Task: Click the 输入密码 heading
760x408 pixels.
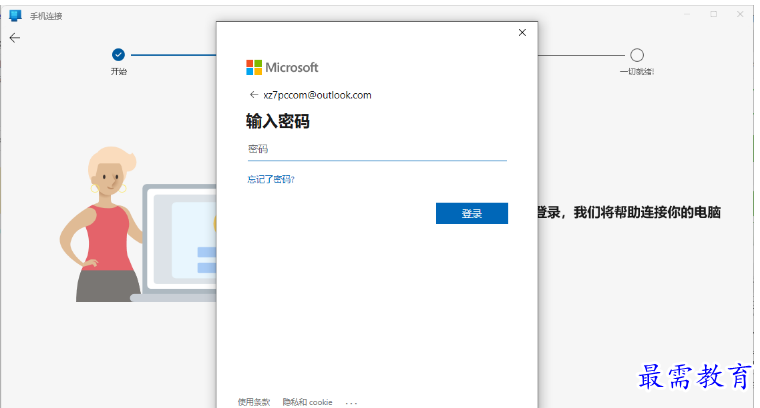Action: [277, 121]
